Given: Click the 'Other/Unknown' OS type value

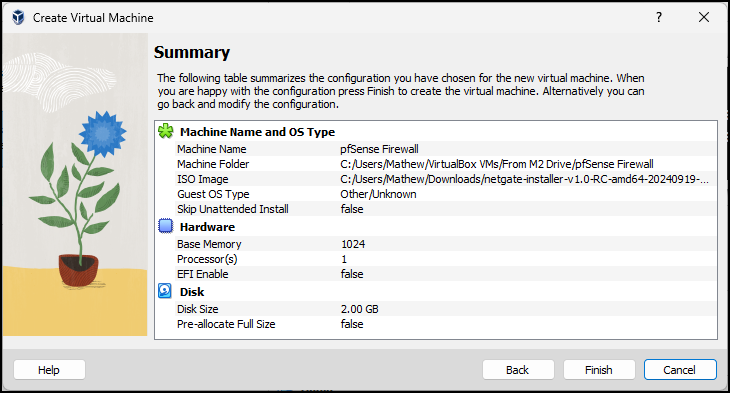Looking at the screenshot, I should pyautogui.click(x=379, y=194).
